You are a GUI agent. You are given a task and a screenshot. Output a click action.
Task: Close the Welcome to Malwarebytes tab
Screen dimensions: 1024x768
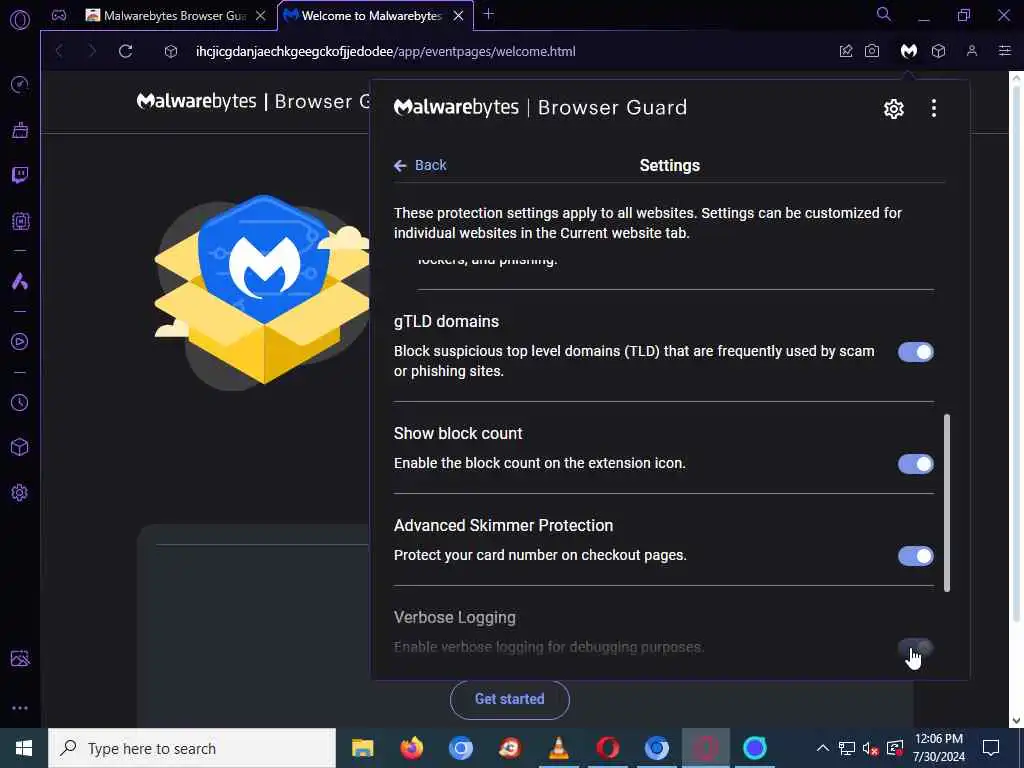click(458, 16)
